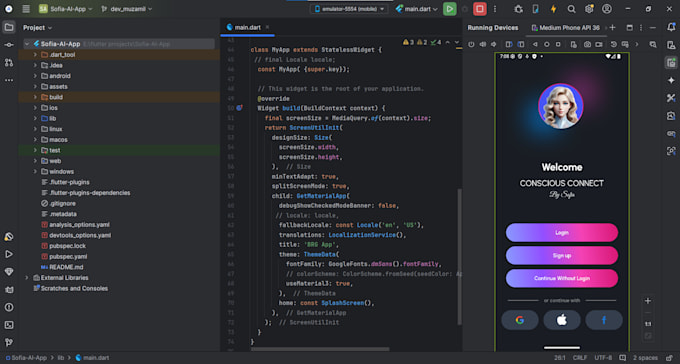Open Sofia-AI-App project dropdown in title bar
This screenshot has width=680, height=364.
click(x=65, y=9)
